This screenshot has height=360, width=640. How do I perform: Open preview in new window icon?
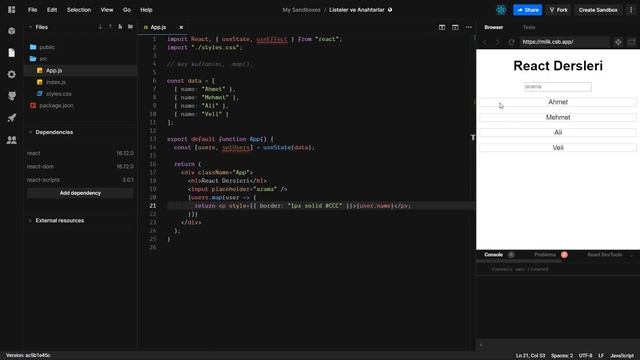pos(631,42)
